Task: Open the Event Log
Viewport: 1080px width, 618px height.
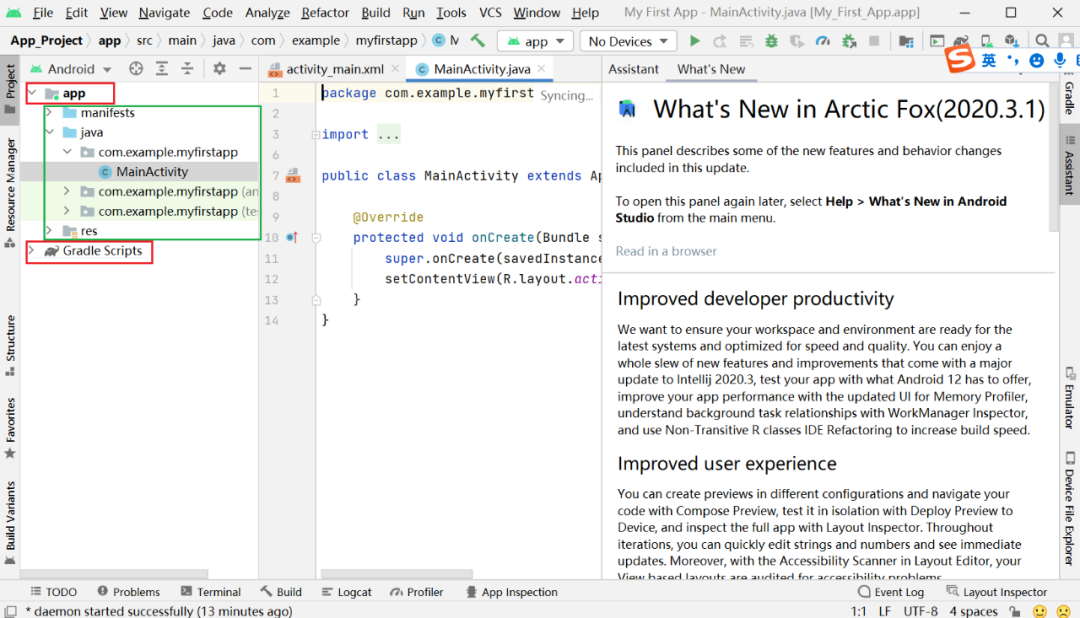Action: click(891, 592)
